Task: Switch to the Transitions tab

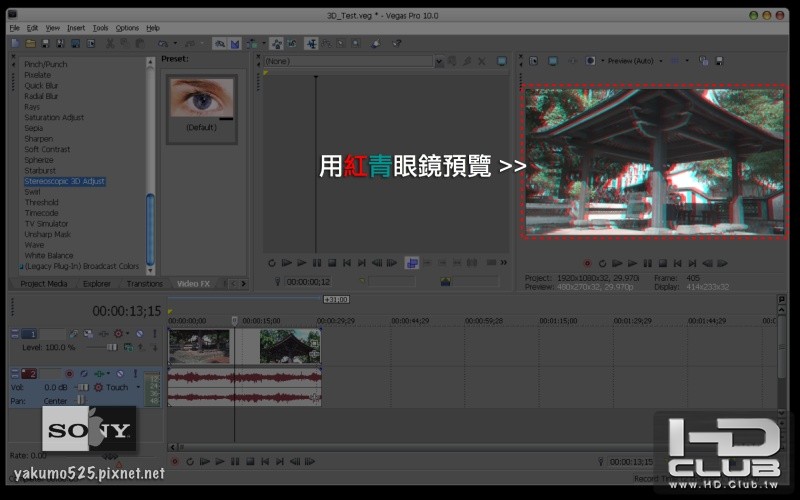Action: [x=145, y=284]
